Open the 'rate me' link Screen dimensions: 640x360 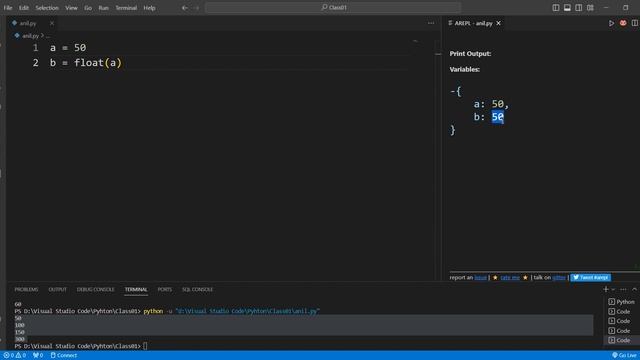tap(510, 278)
